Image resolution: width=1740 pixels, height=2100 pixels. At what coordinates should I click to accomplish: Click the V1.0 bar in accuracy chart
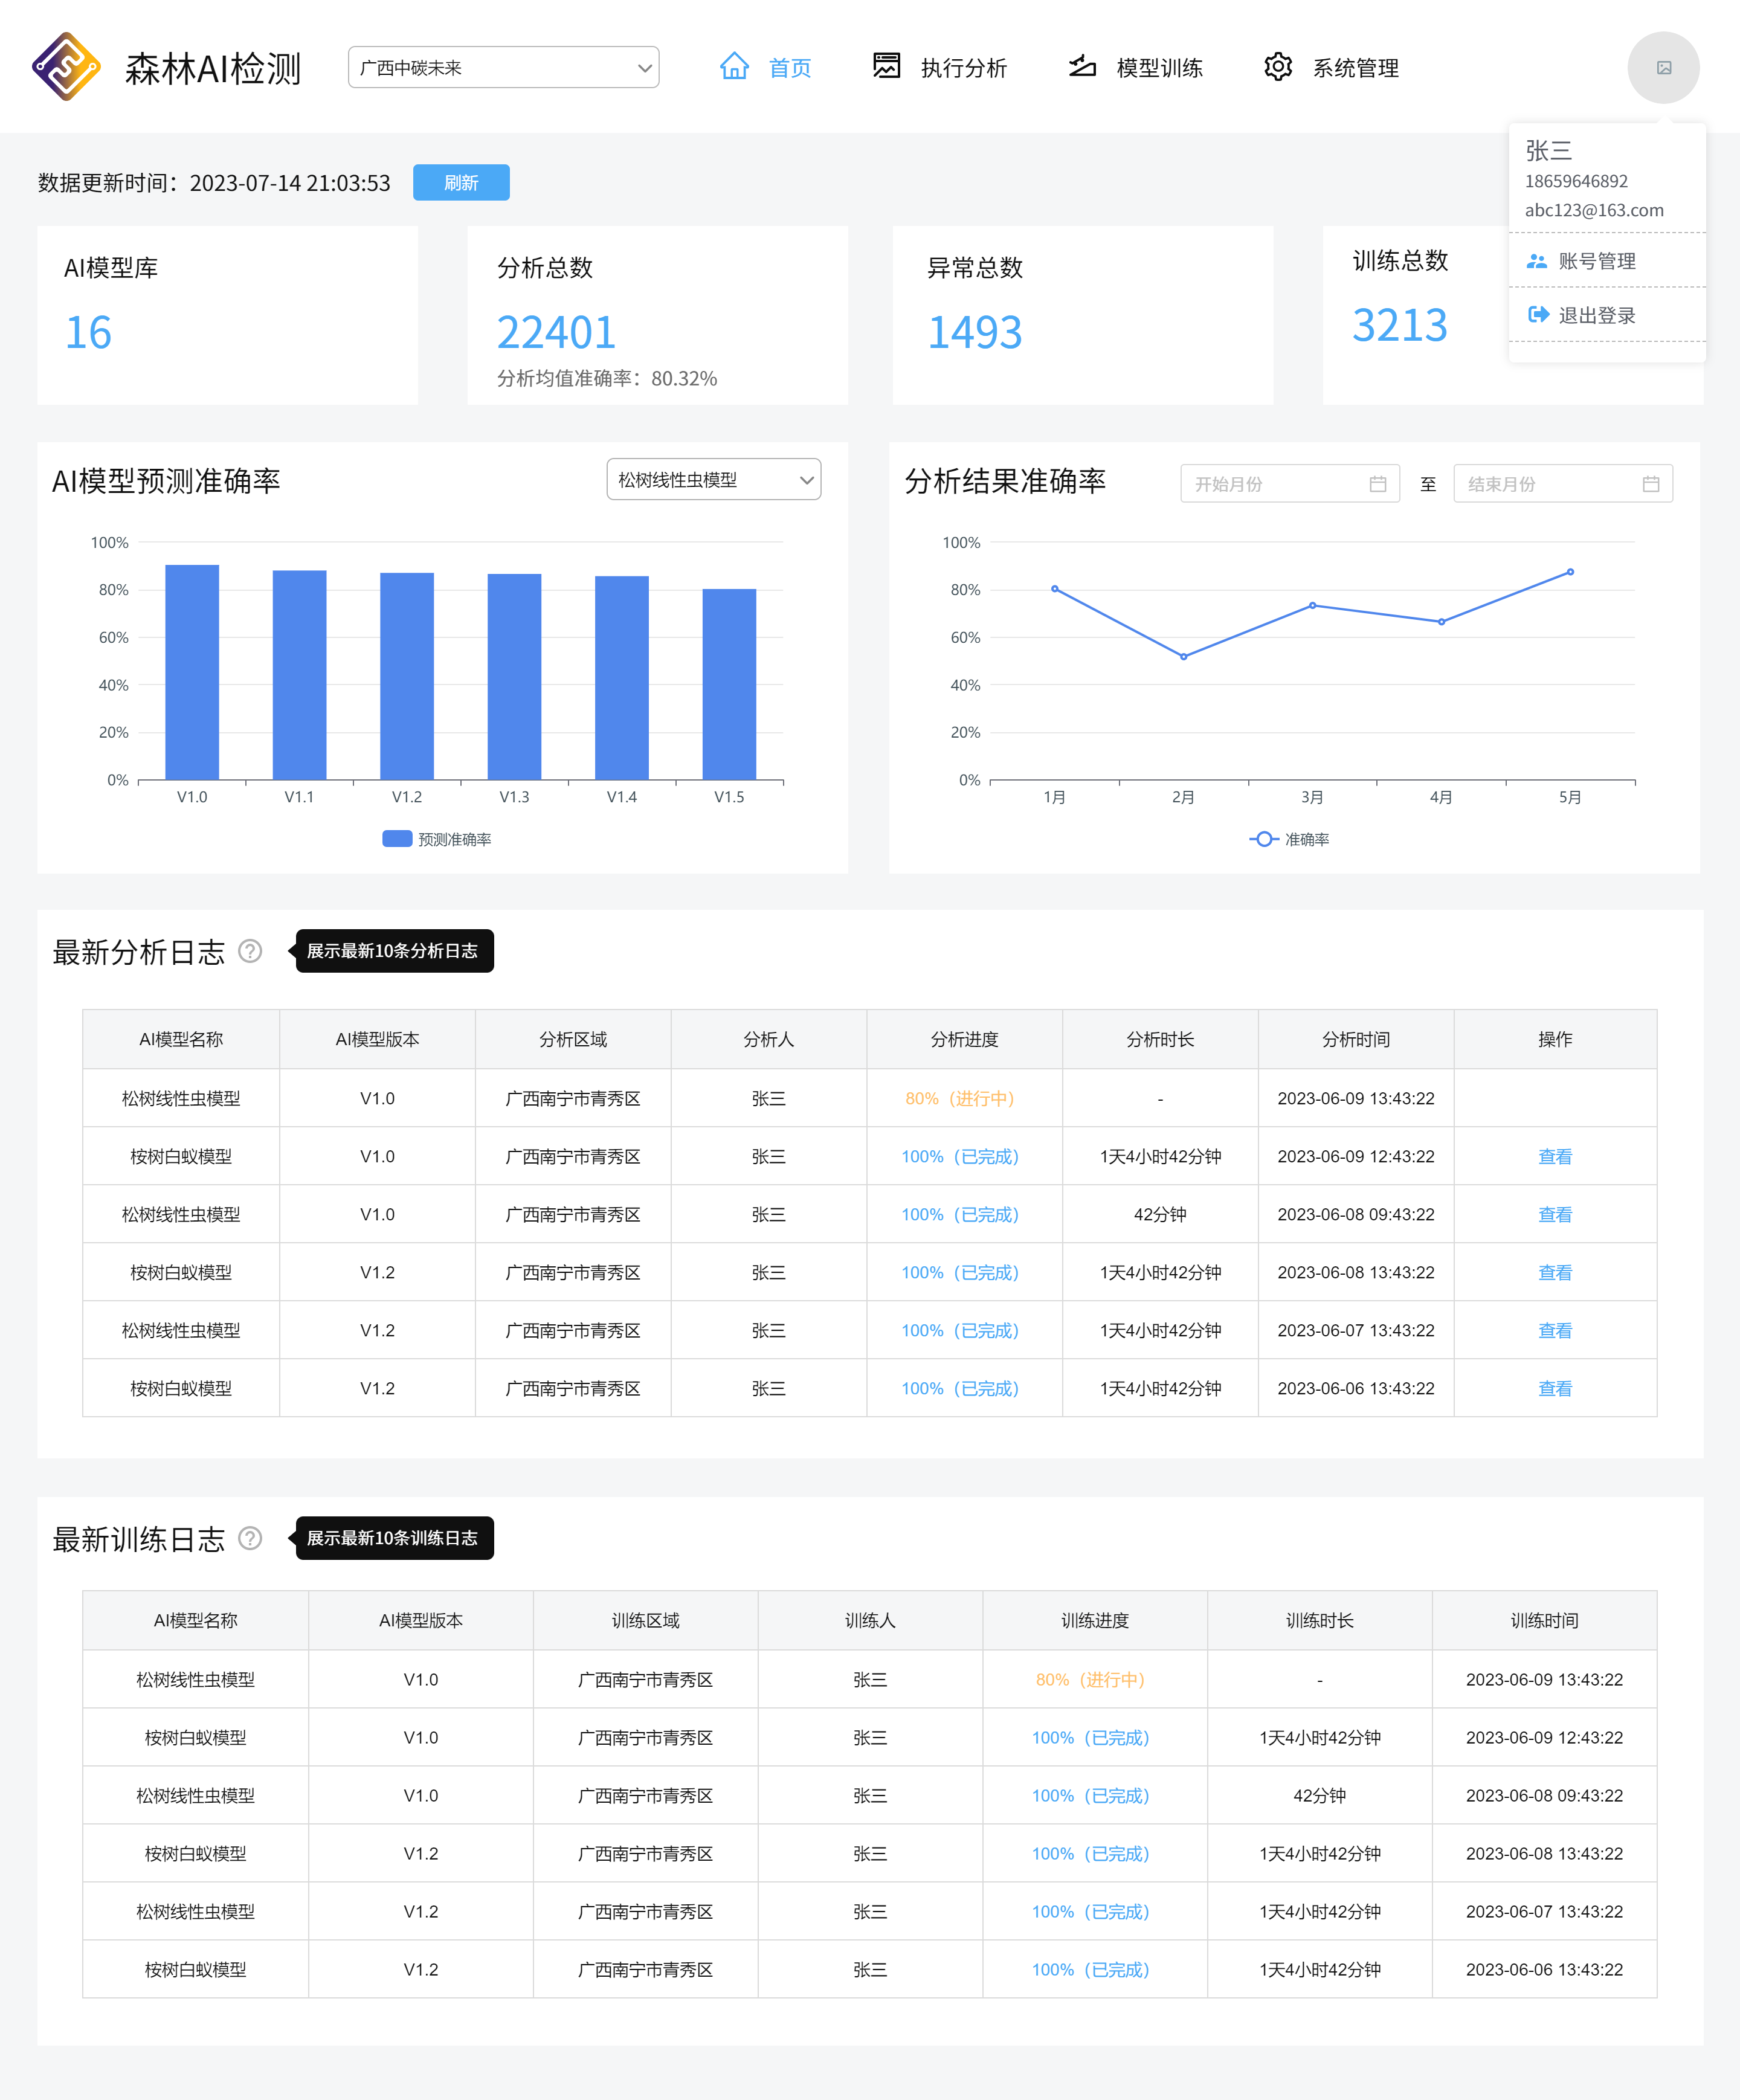(x=192, y=672)
